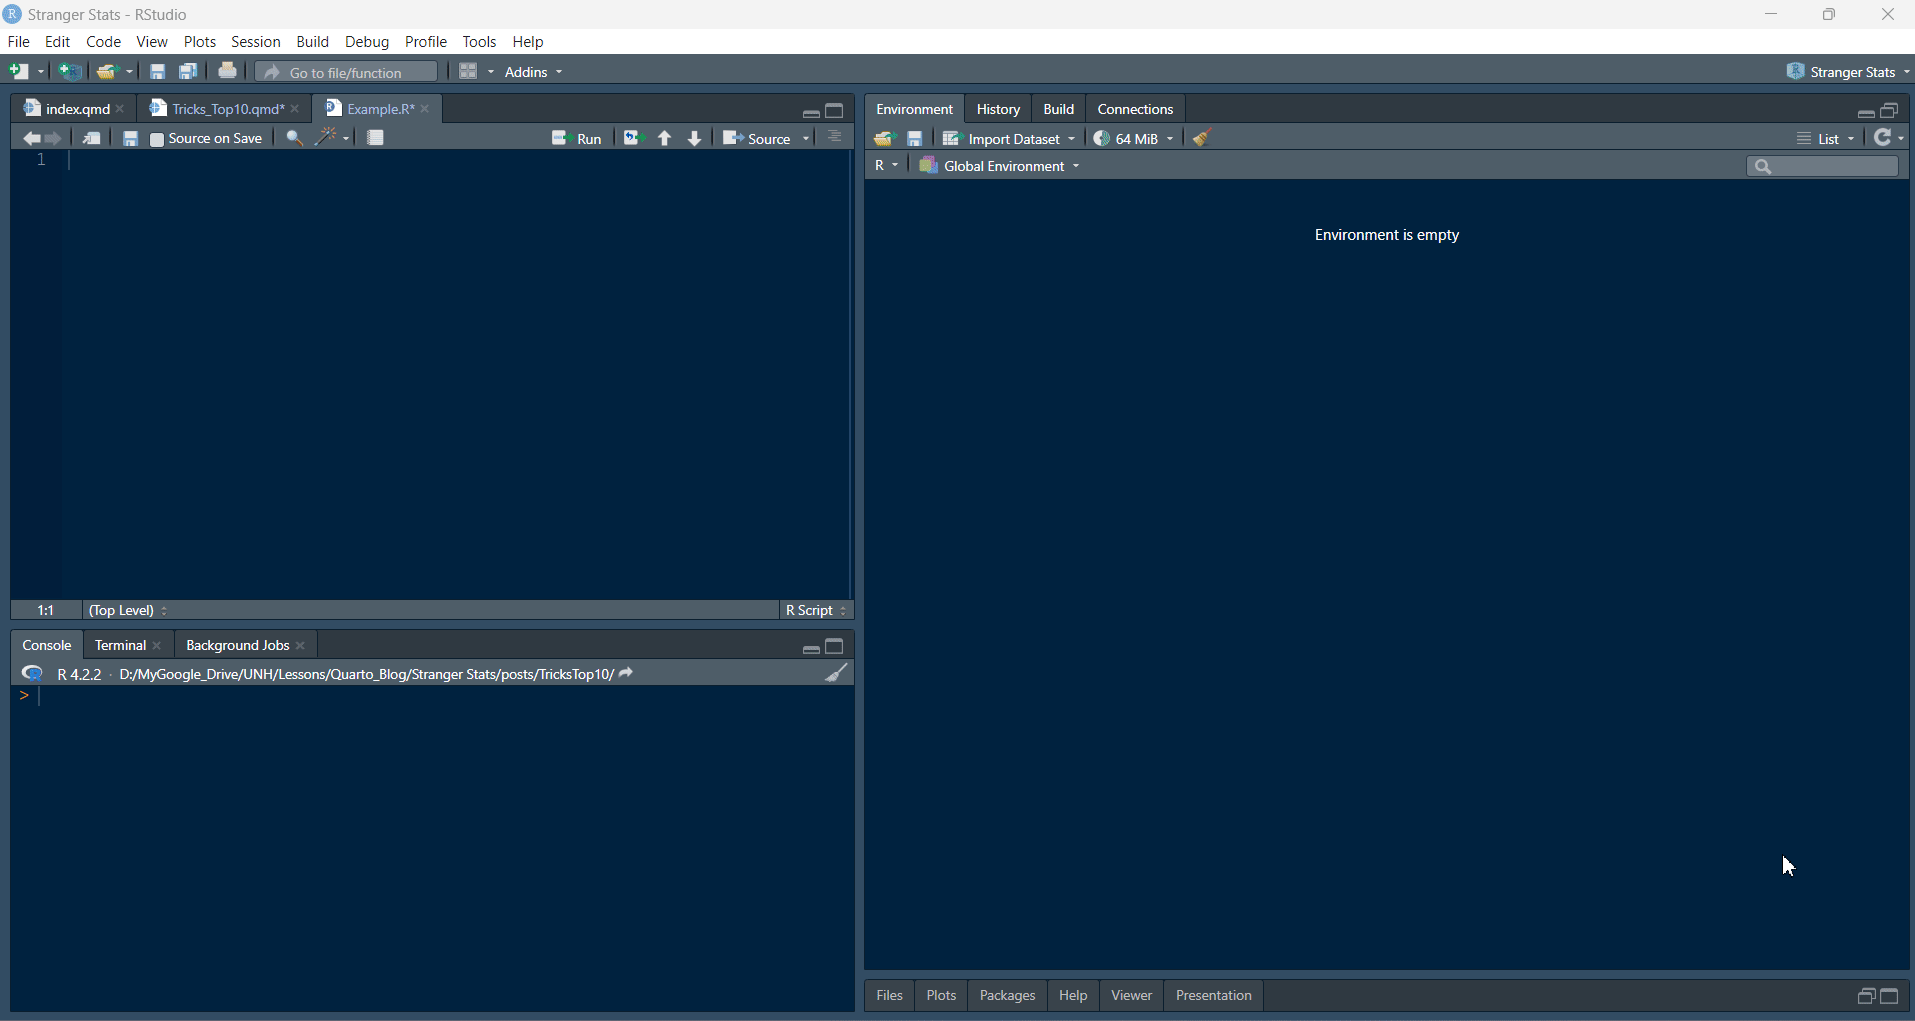The width and height of the screenshot is (1915, 1021).
Task: Open the Code menu
Action: coord(103,42)
